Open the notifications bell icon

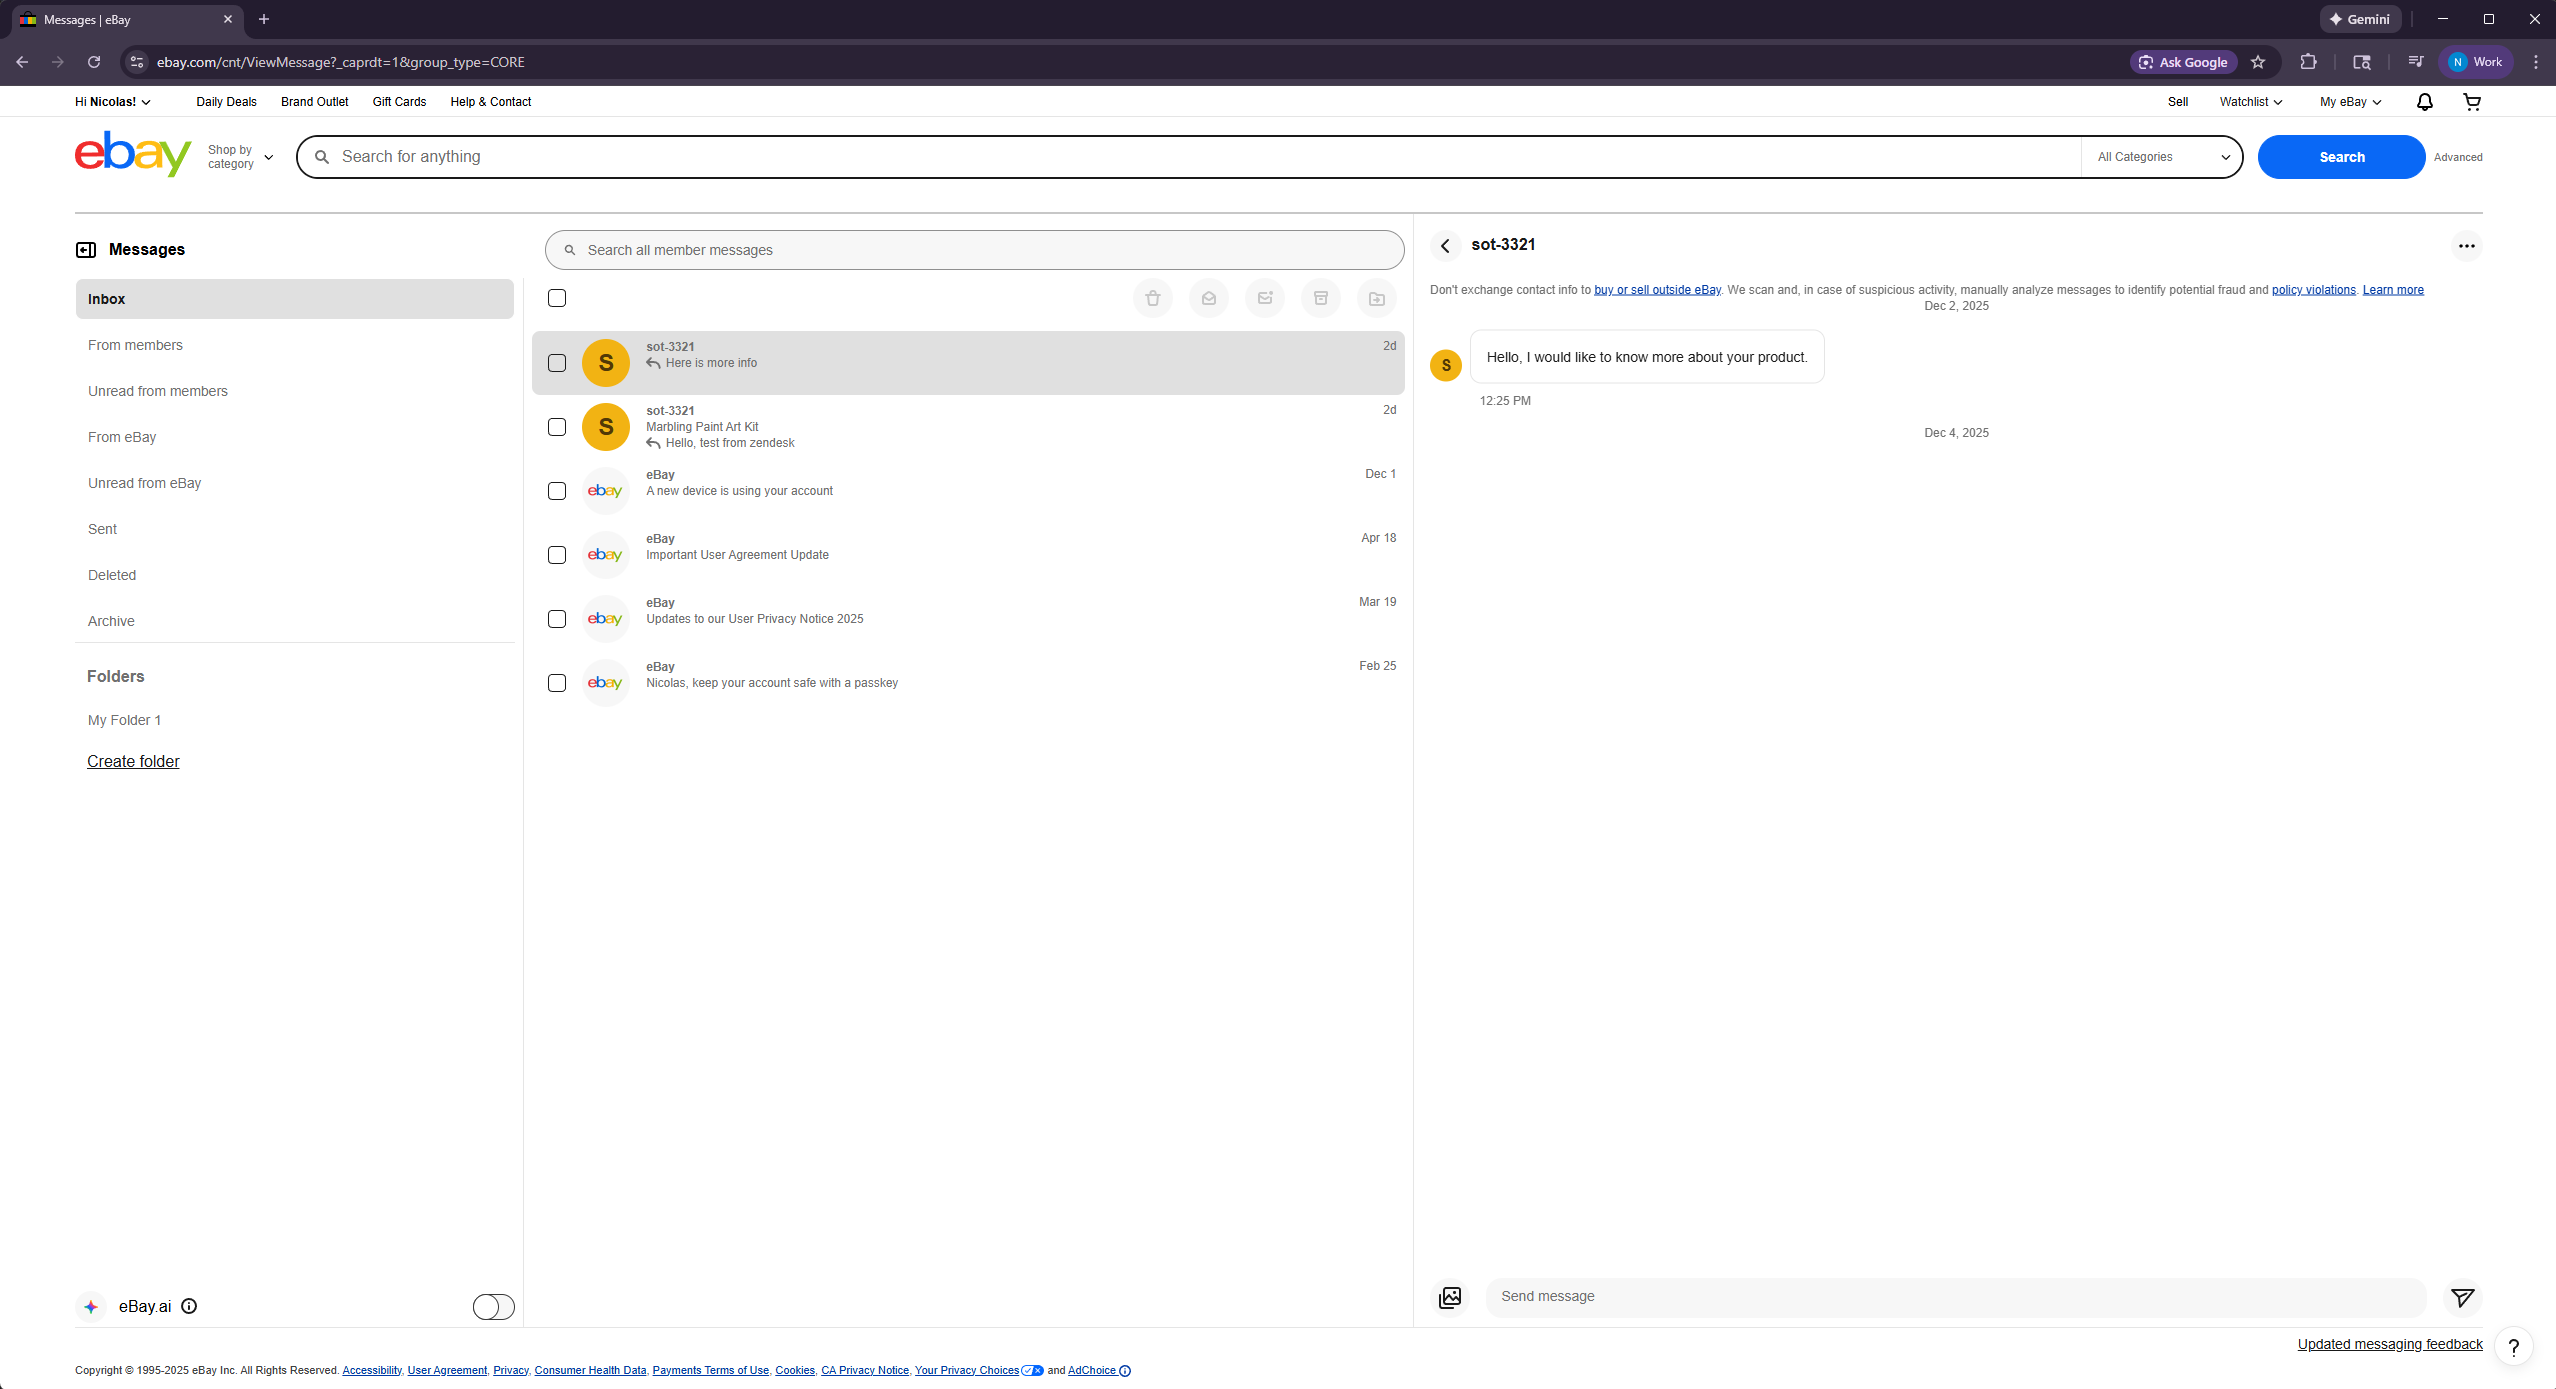point(2424,102)
